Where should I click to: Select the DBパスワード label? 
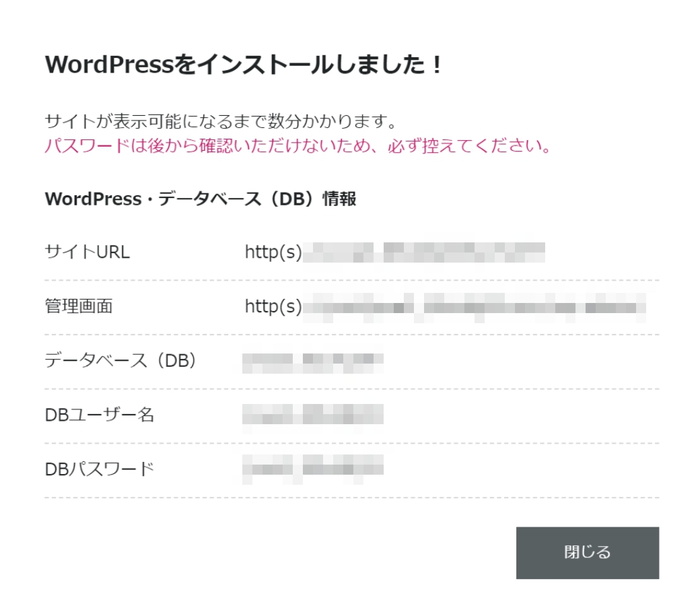pyautogui.click(x=99, y=469)
